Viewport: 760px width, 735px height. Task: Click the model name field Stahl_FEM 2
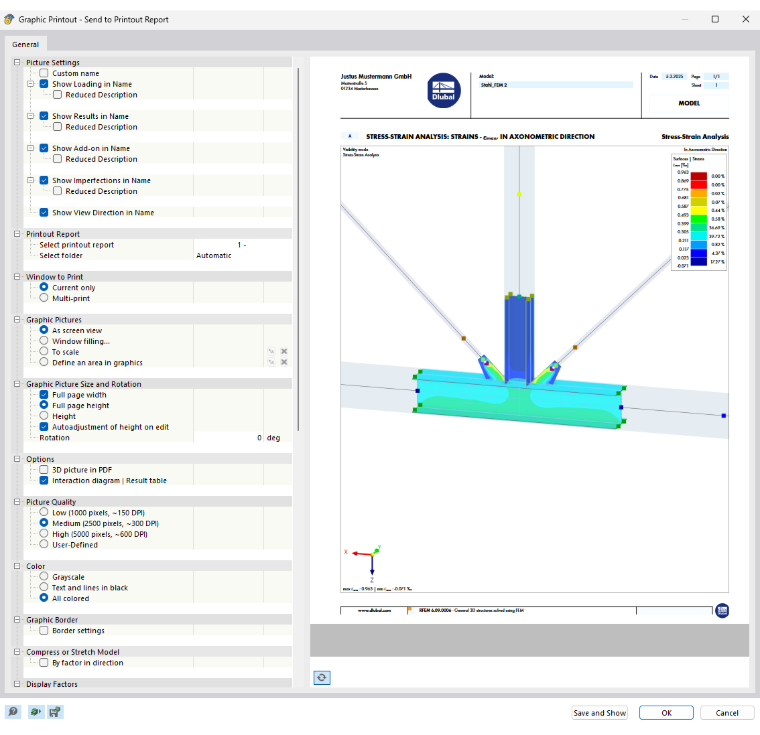[x=555, y=85]
